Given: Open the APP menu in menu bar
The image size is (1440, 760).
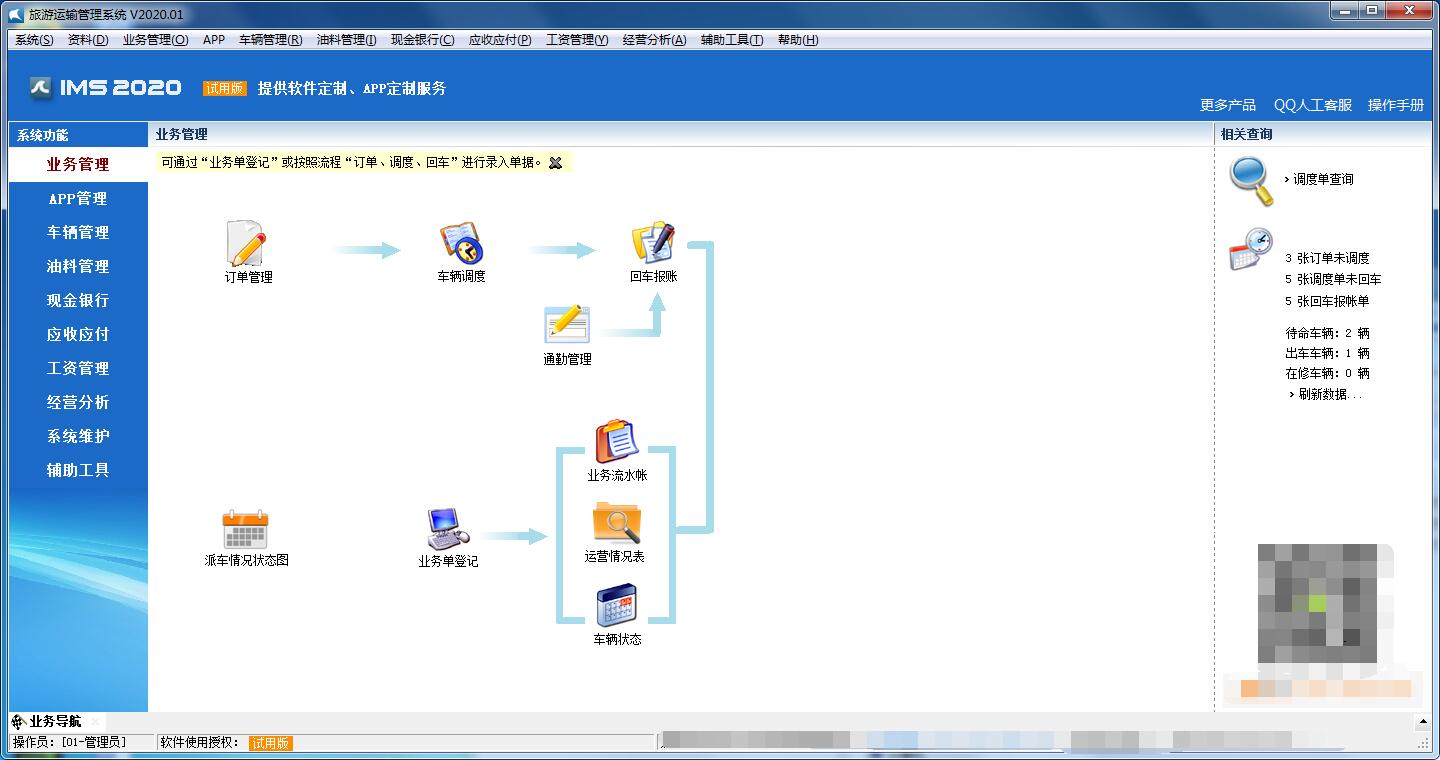Looking at the screenshot, I should [214, 40].
